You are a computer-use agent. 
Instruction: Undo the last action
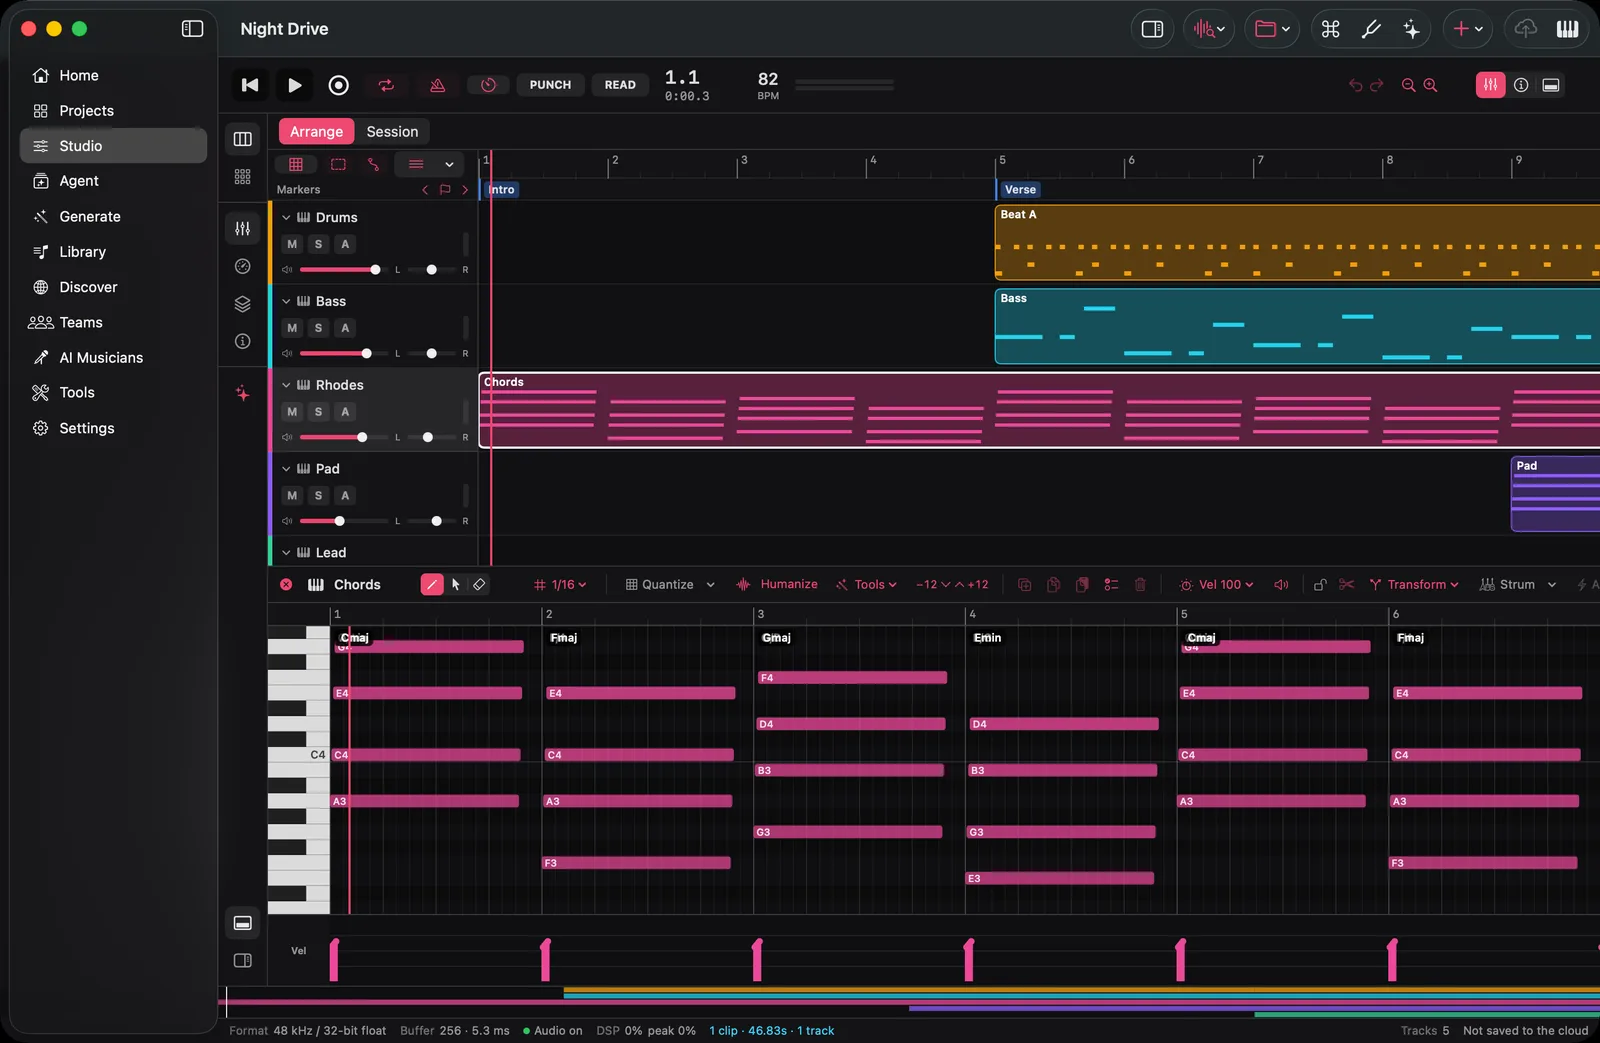pyautogui.click(x=1355, y=85)
